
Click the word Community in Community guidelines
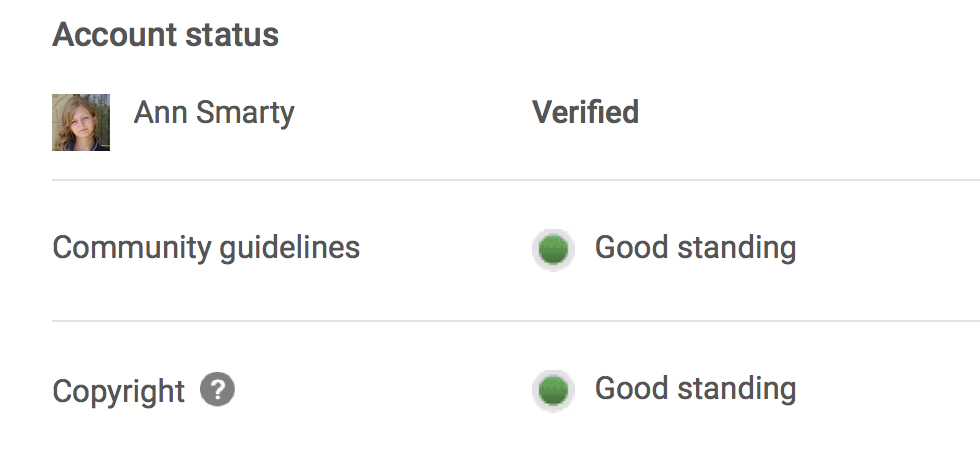pos(132,249)
